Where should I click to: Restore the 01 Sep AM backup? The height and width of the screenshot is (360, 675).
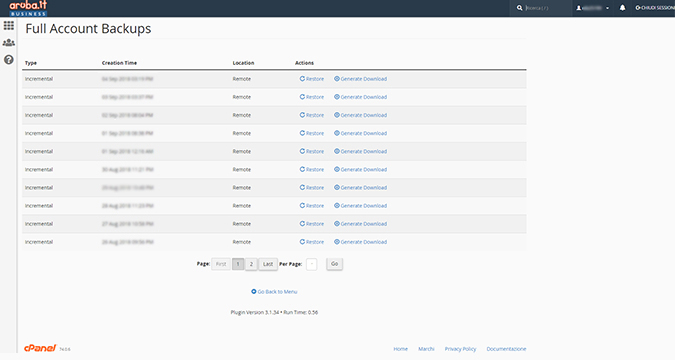click(x=312, y=151)
